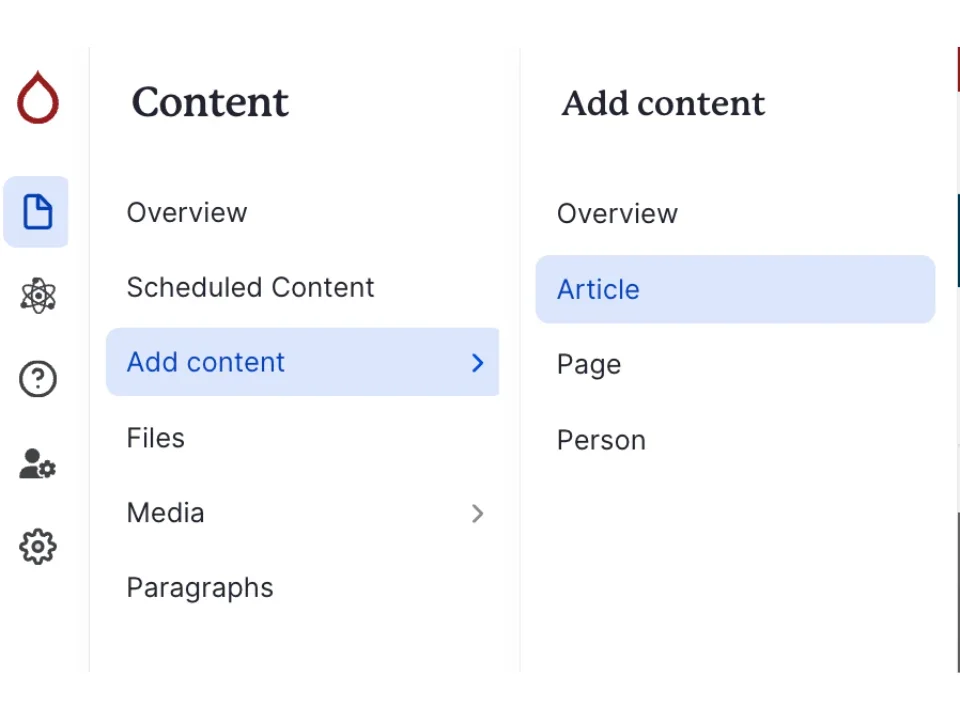Click the Help question mark icon
Screen dimensions: 960x720
pyautogui.click(x=37, y=378)
